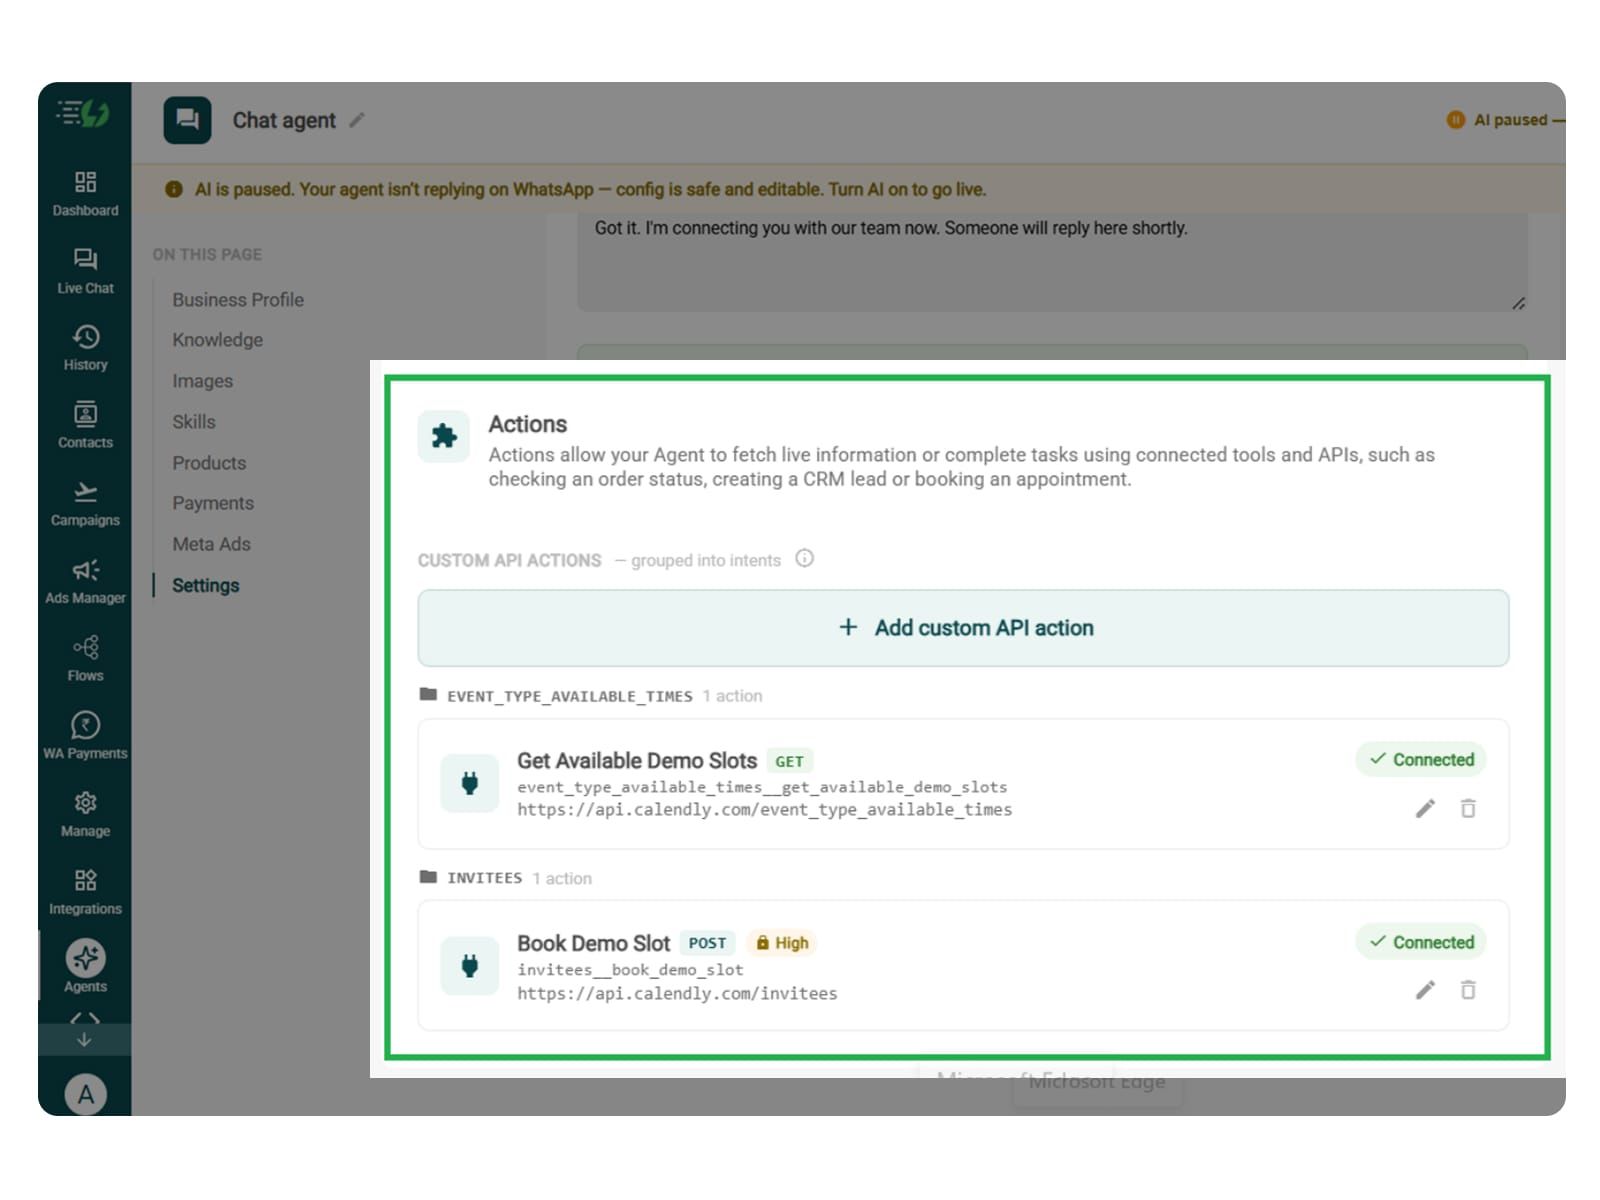Viewport: 1600px width, 1200px height.
Task: Open Flows in the sidebar
Action: [x=85, y=659]
